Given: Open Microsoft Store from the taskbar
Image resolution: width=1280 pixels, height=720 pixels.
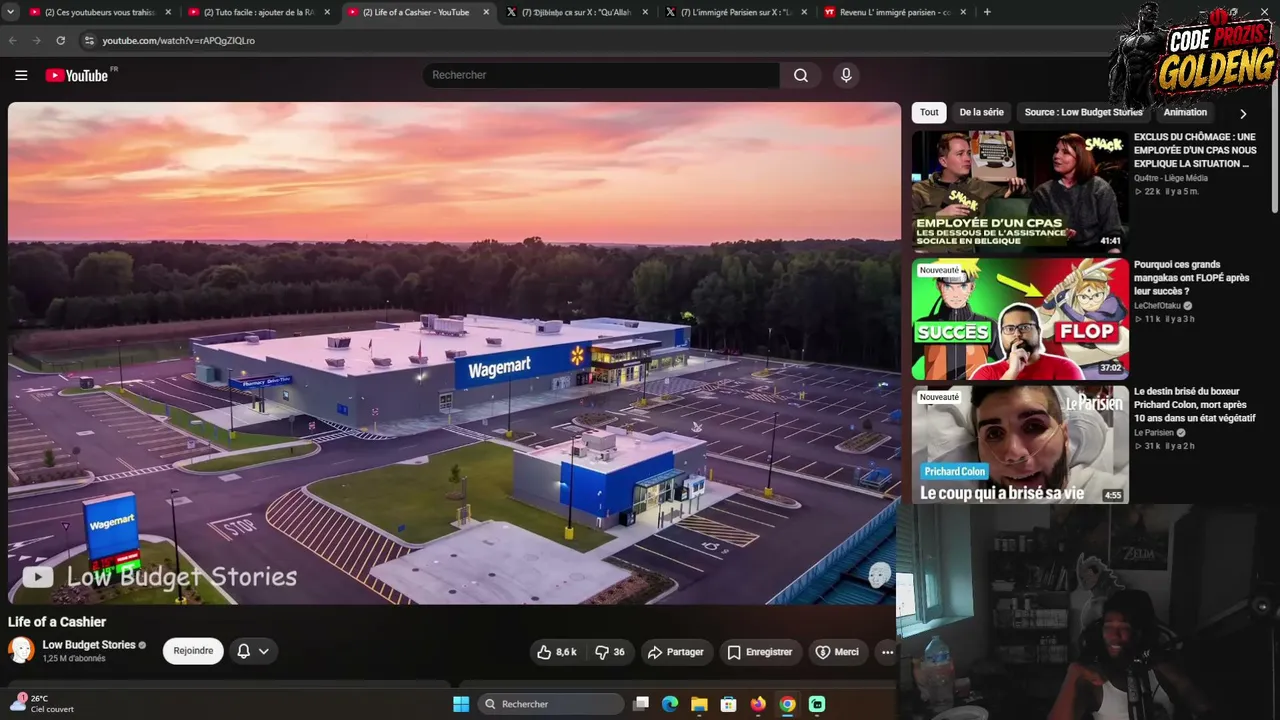Looking at the screenshot, I should pos(729,704).
